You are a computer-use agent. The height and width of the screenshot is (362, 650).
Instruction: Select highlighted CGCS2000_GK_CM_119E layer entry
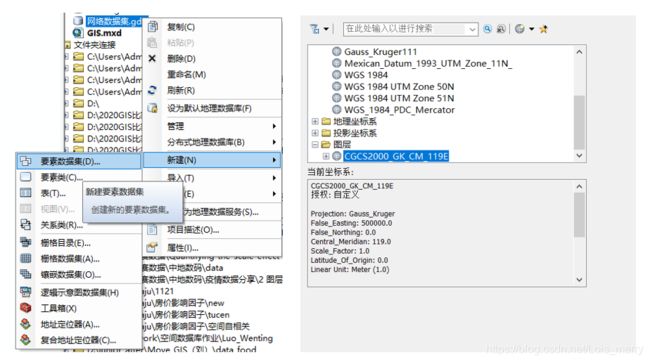(396, 156)
